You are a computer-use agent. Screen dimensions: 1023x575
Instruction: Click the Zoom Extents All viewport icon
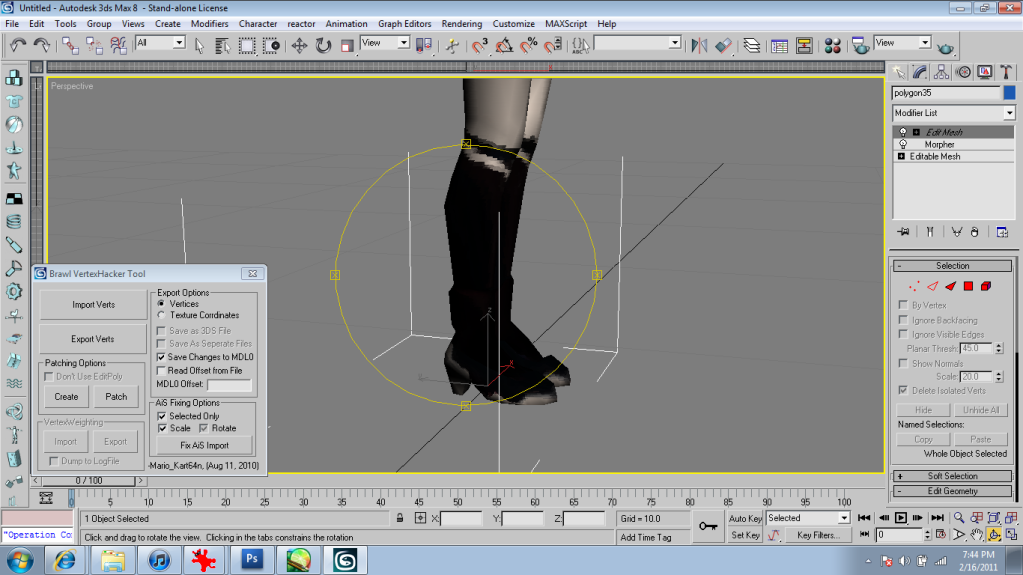[1011, 518]
